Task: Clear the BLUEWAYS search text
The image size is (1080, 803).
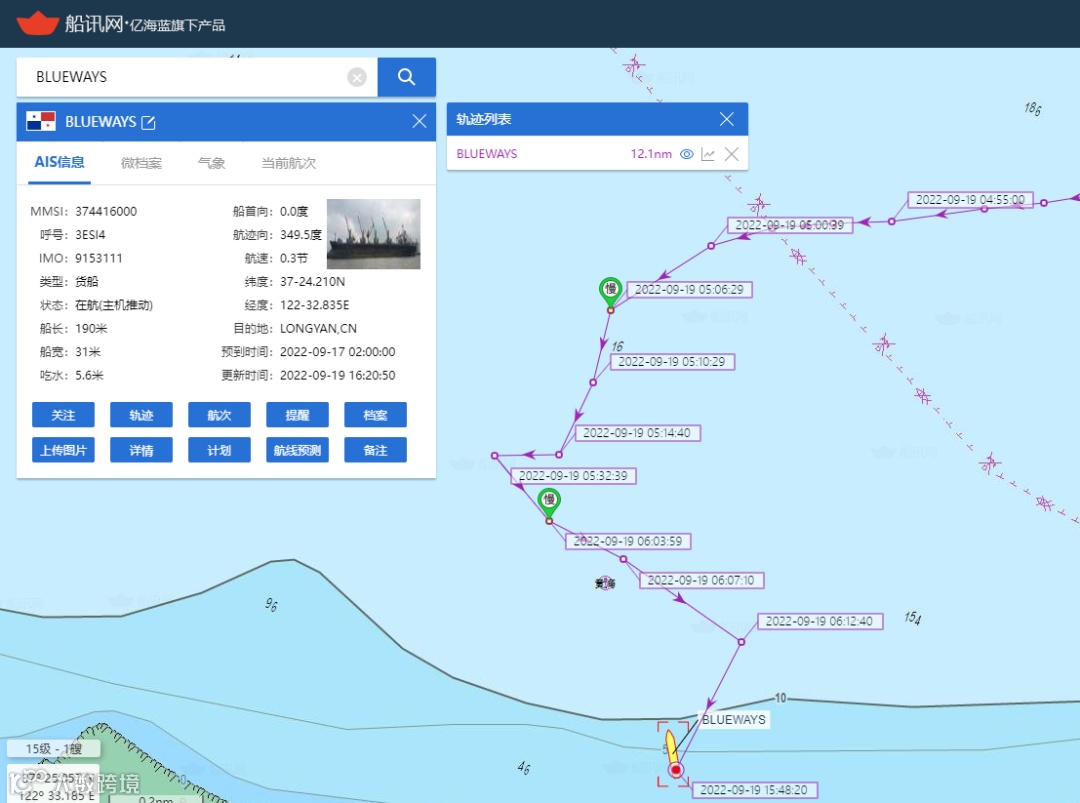Action: (x=357, y=77)
